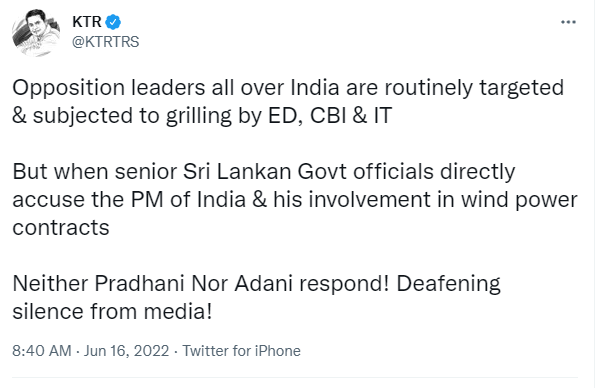Click the Jun 16, 2022 date

126,351
